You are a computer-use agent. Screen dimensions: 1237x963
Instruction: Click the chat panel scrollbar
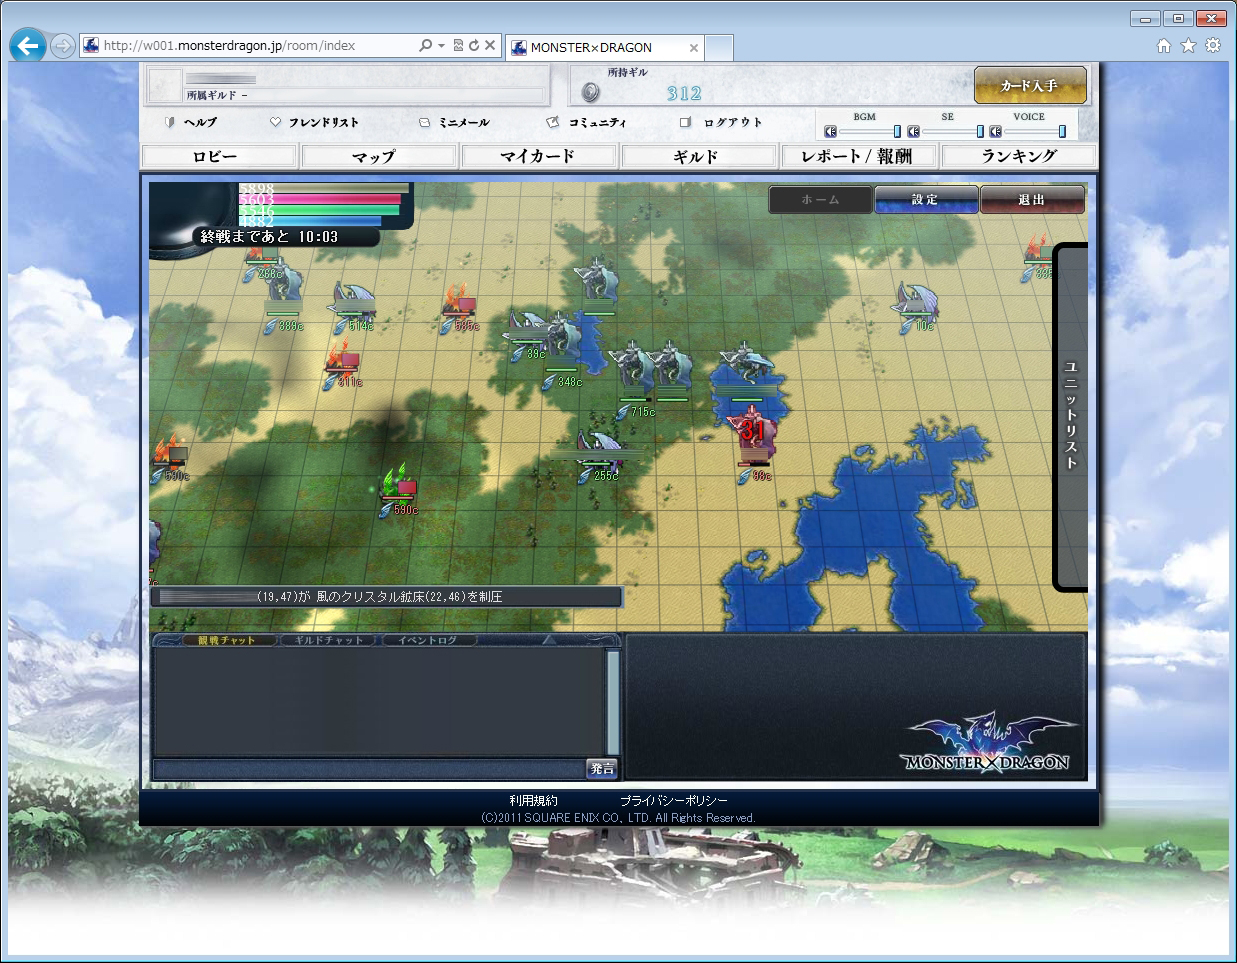[x=613, y=702]
